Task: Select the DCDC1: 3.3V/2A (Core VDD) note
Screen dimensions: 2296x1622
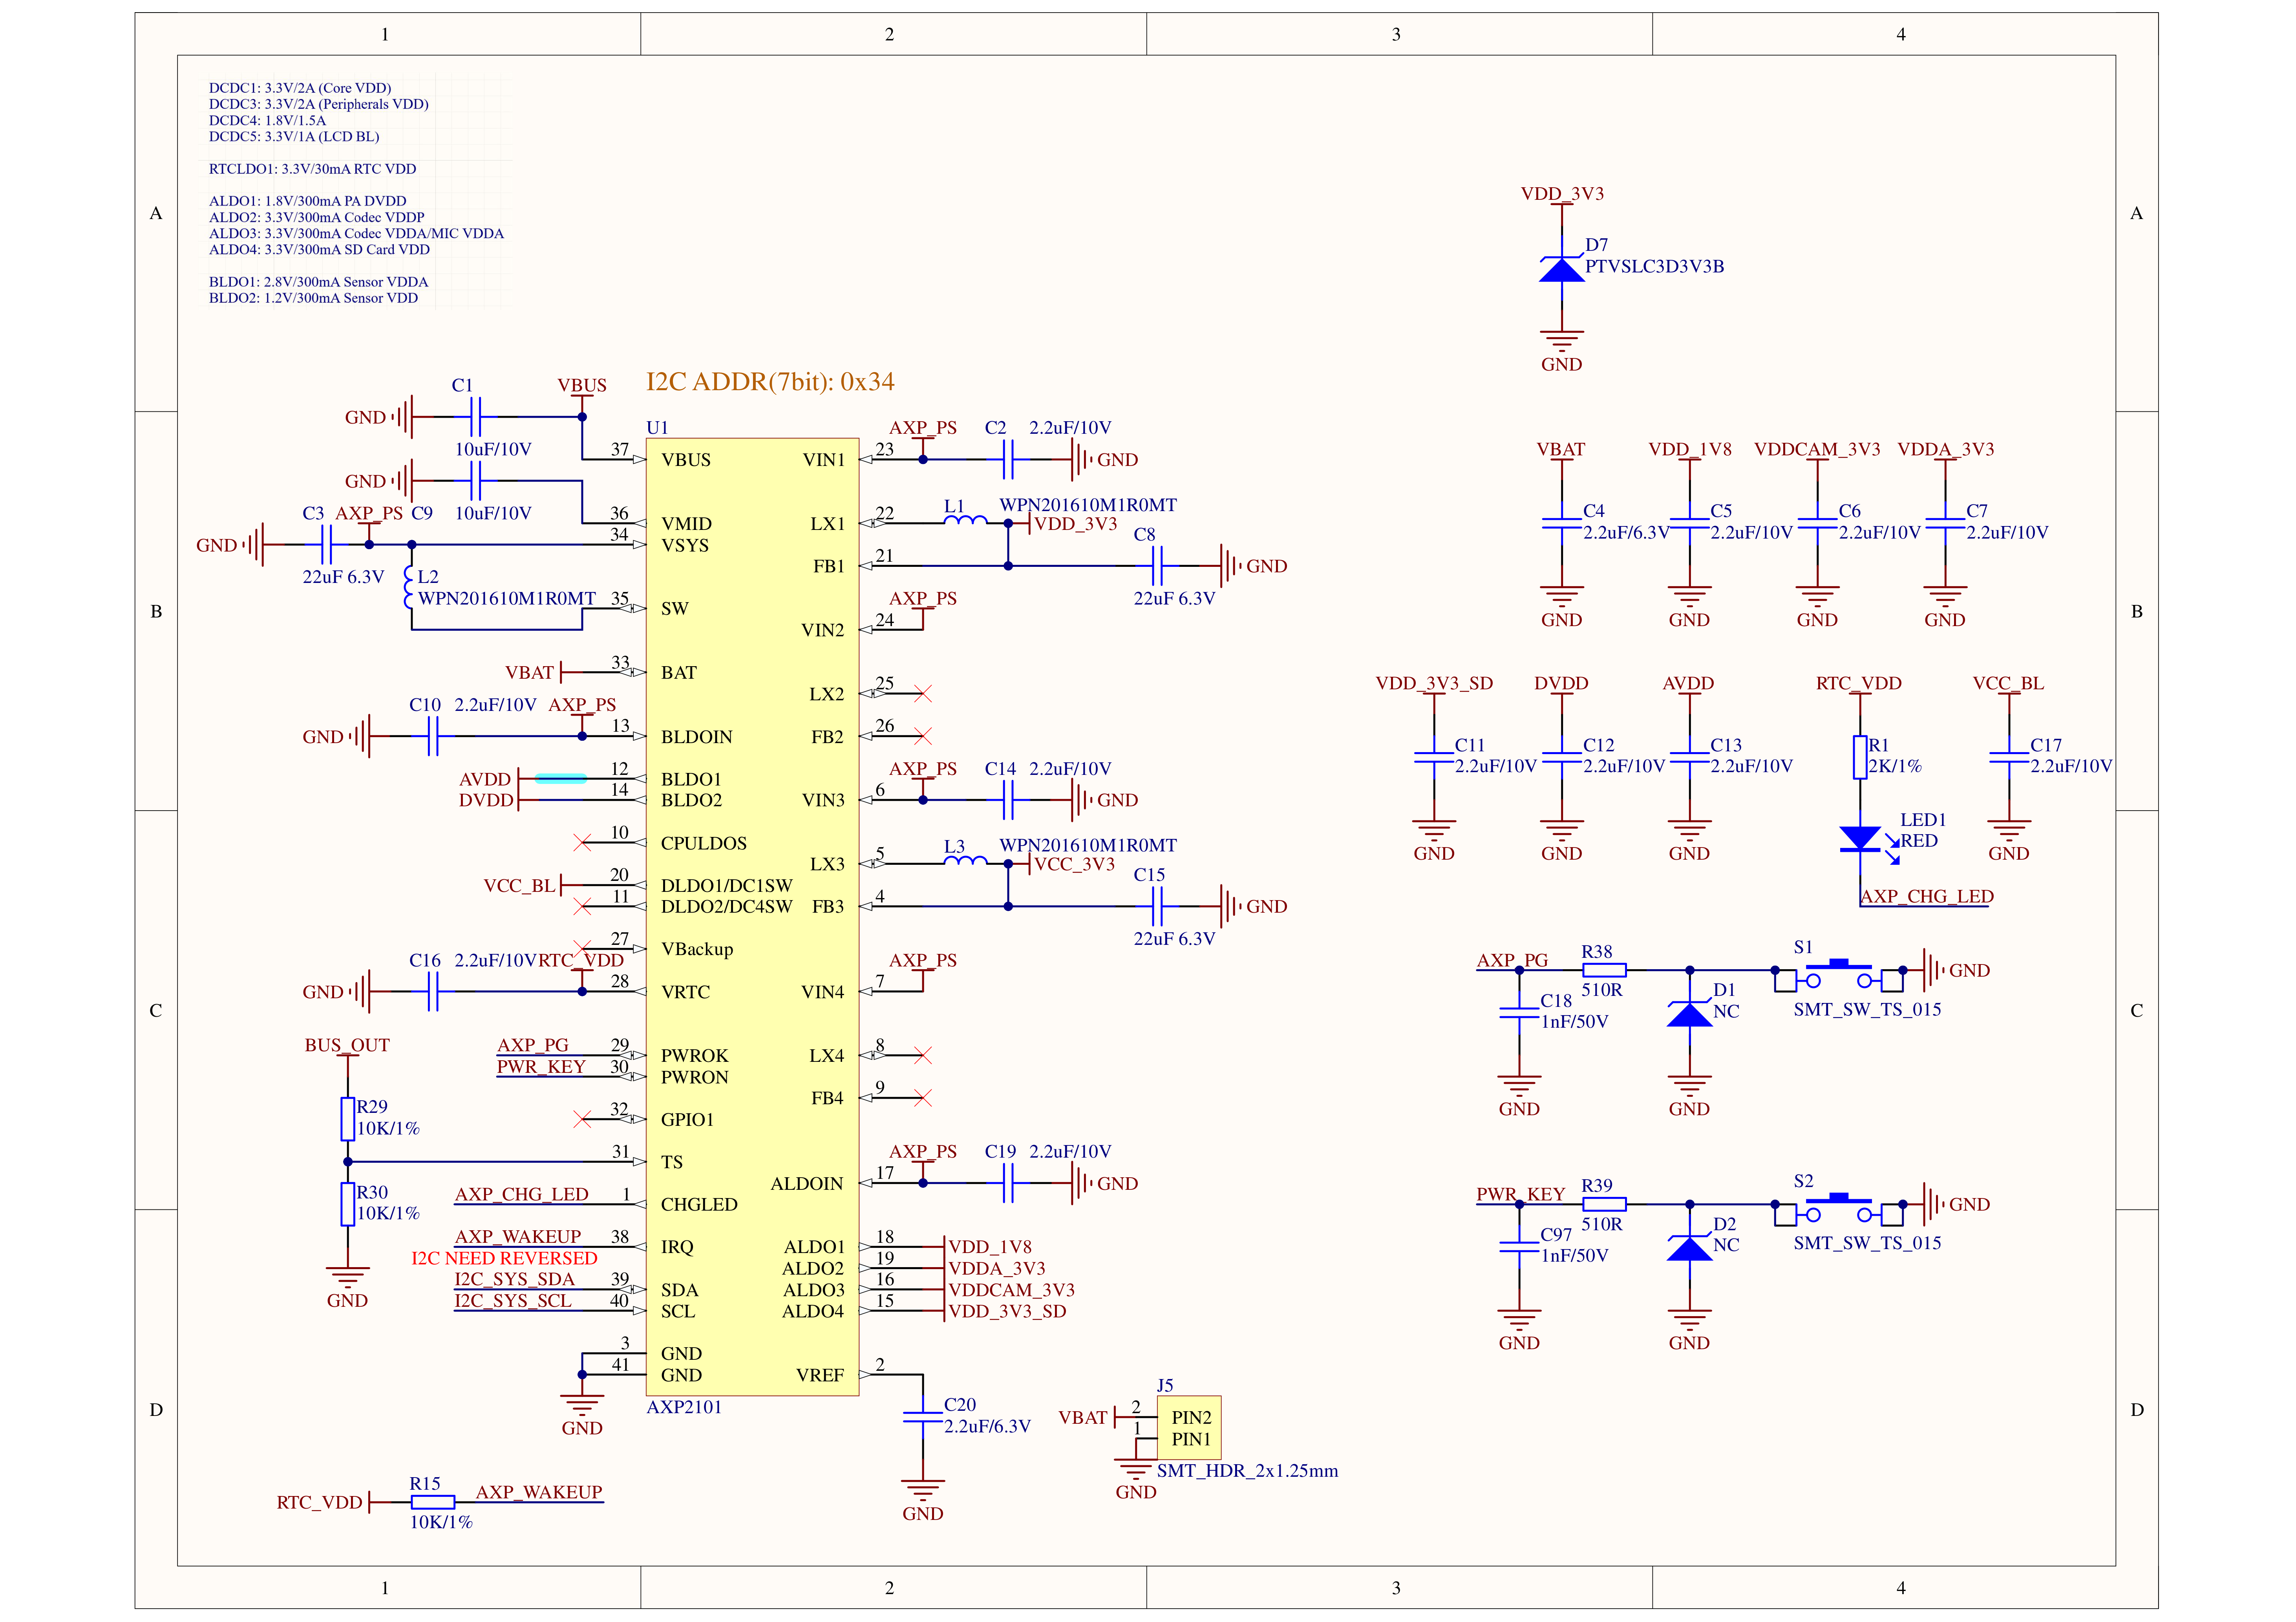Action: [300, 88]
